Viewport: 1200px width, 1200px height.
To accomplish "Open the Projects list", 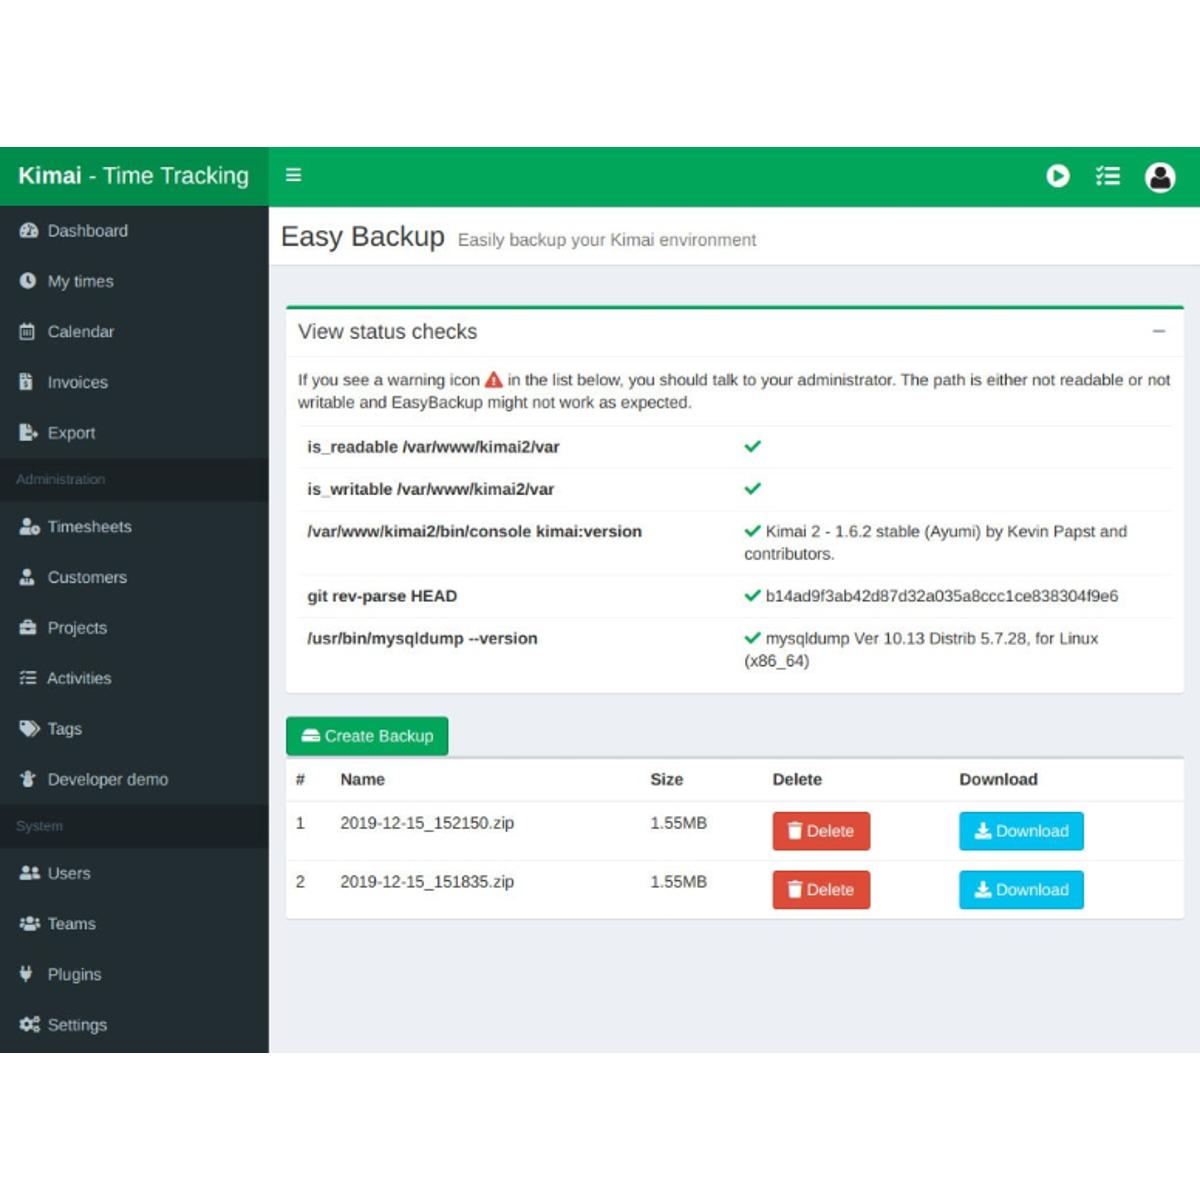I will [x=134, y=628].
